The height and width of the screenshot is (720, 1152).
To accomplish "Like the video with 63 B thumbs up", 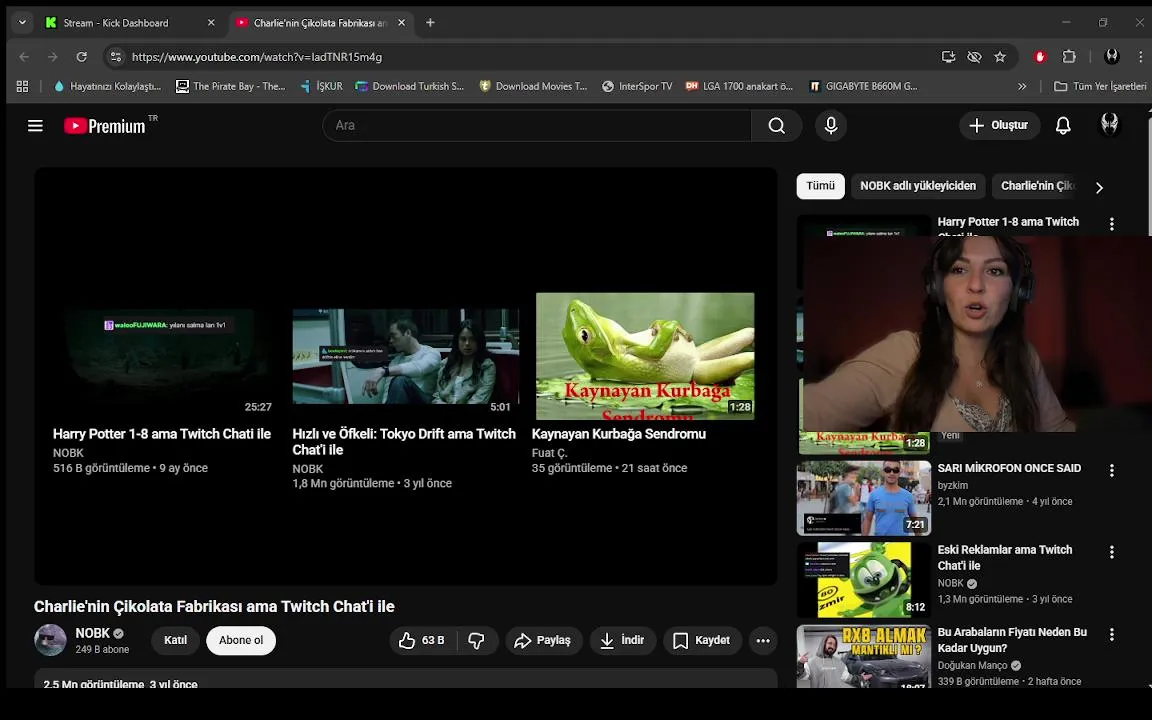I will point(422,641).
